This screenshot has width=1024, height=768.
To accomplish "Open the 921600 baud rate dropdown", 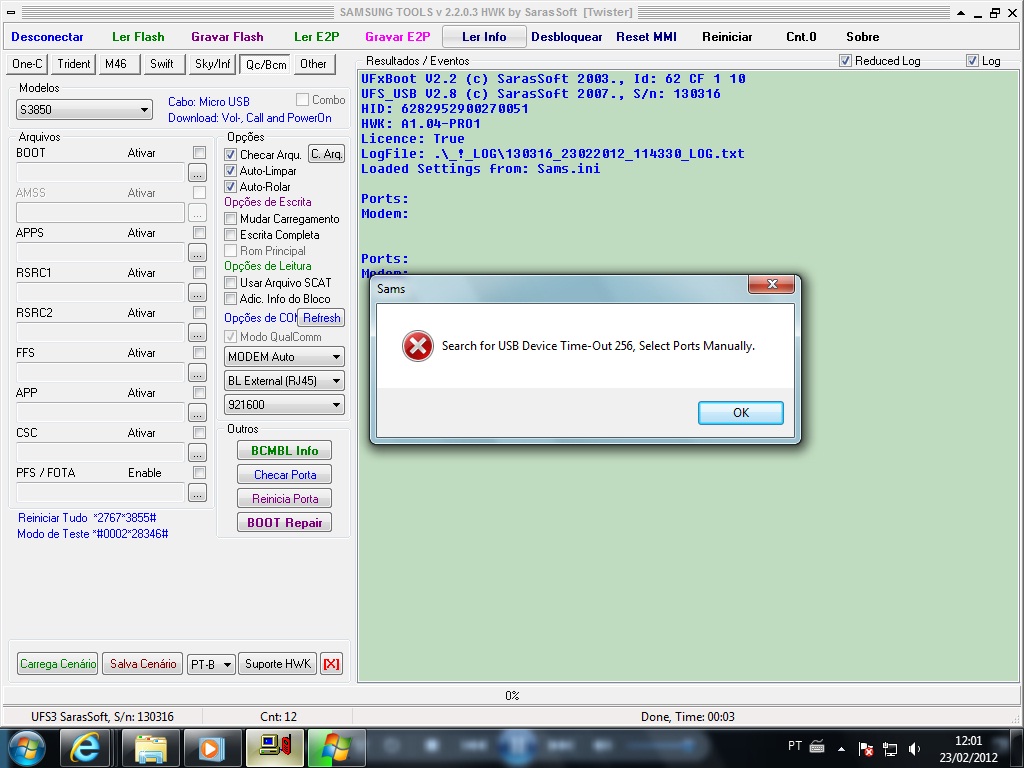I will 284,405.
